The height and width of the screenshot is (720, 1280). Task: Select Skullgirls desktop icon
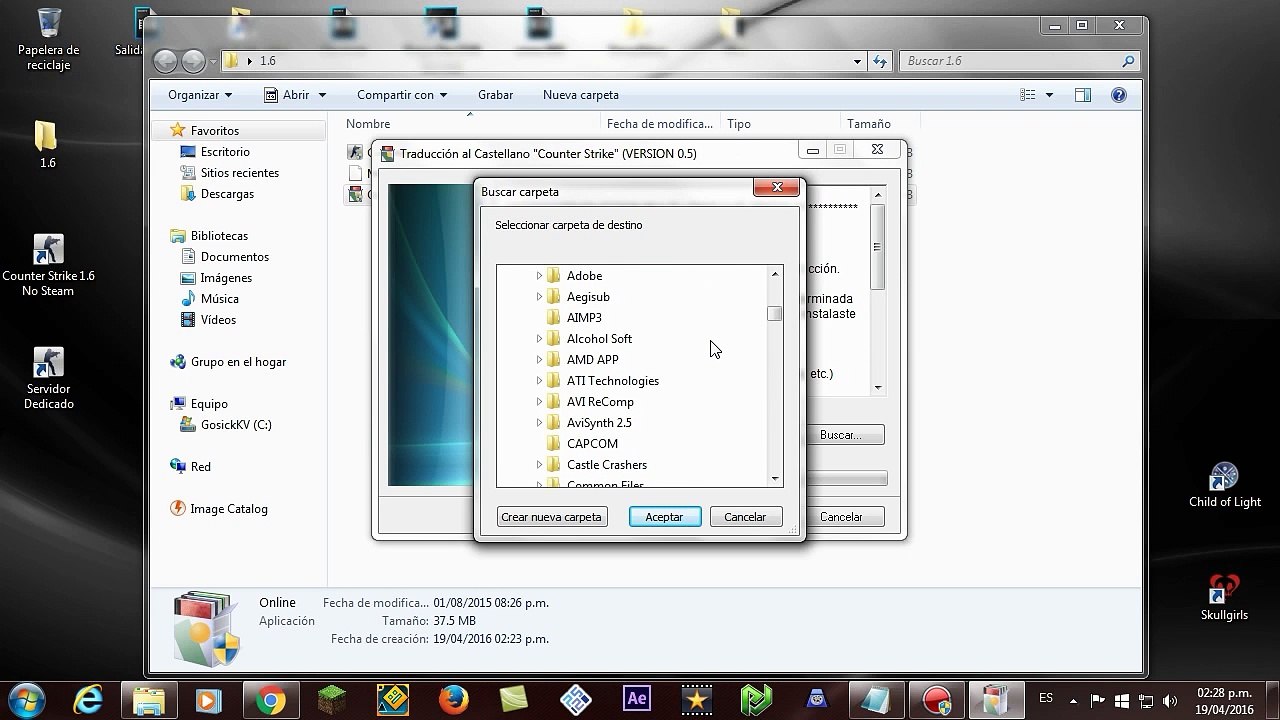point(1225,598)
